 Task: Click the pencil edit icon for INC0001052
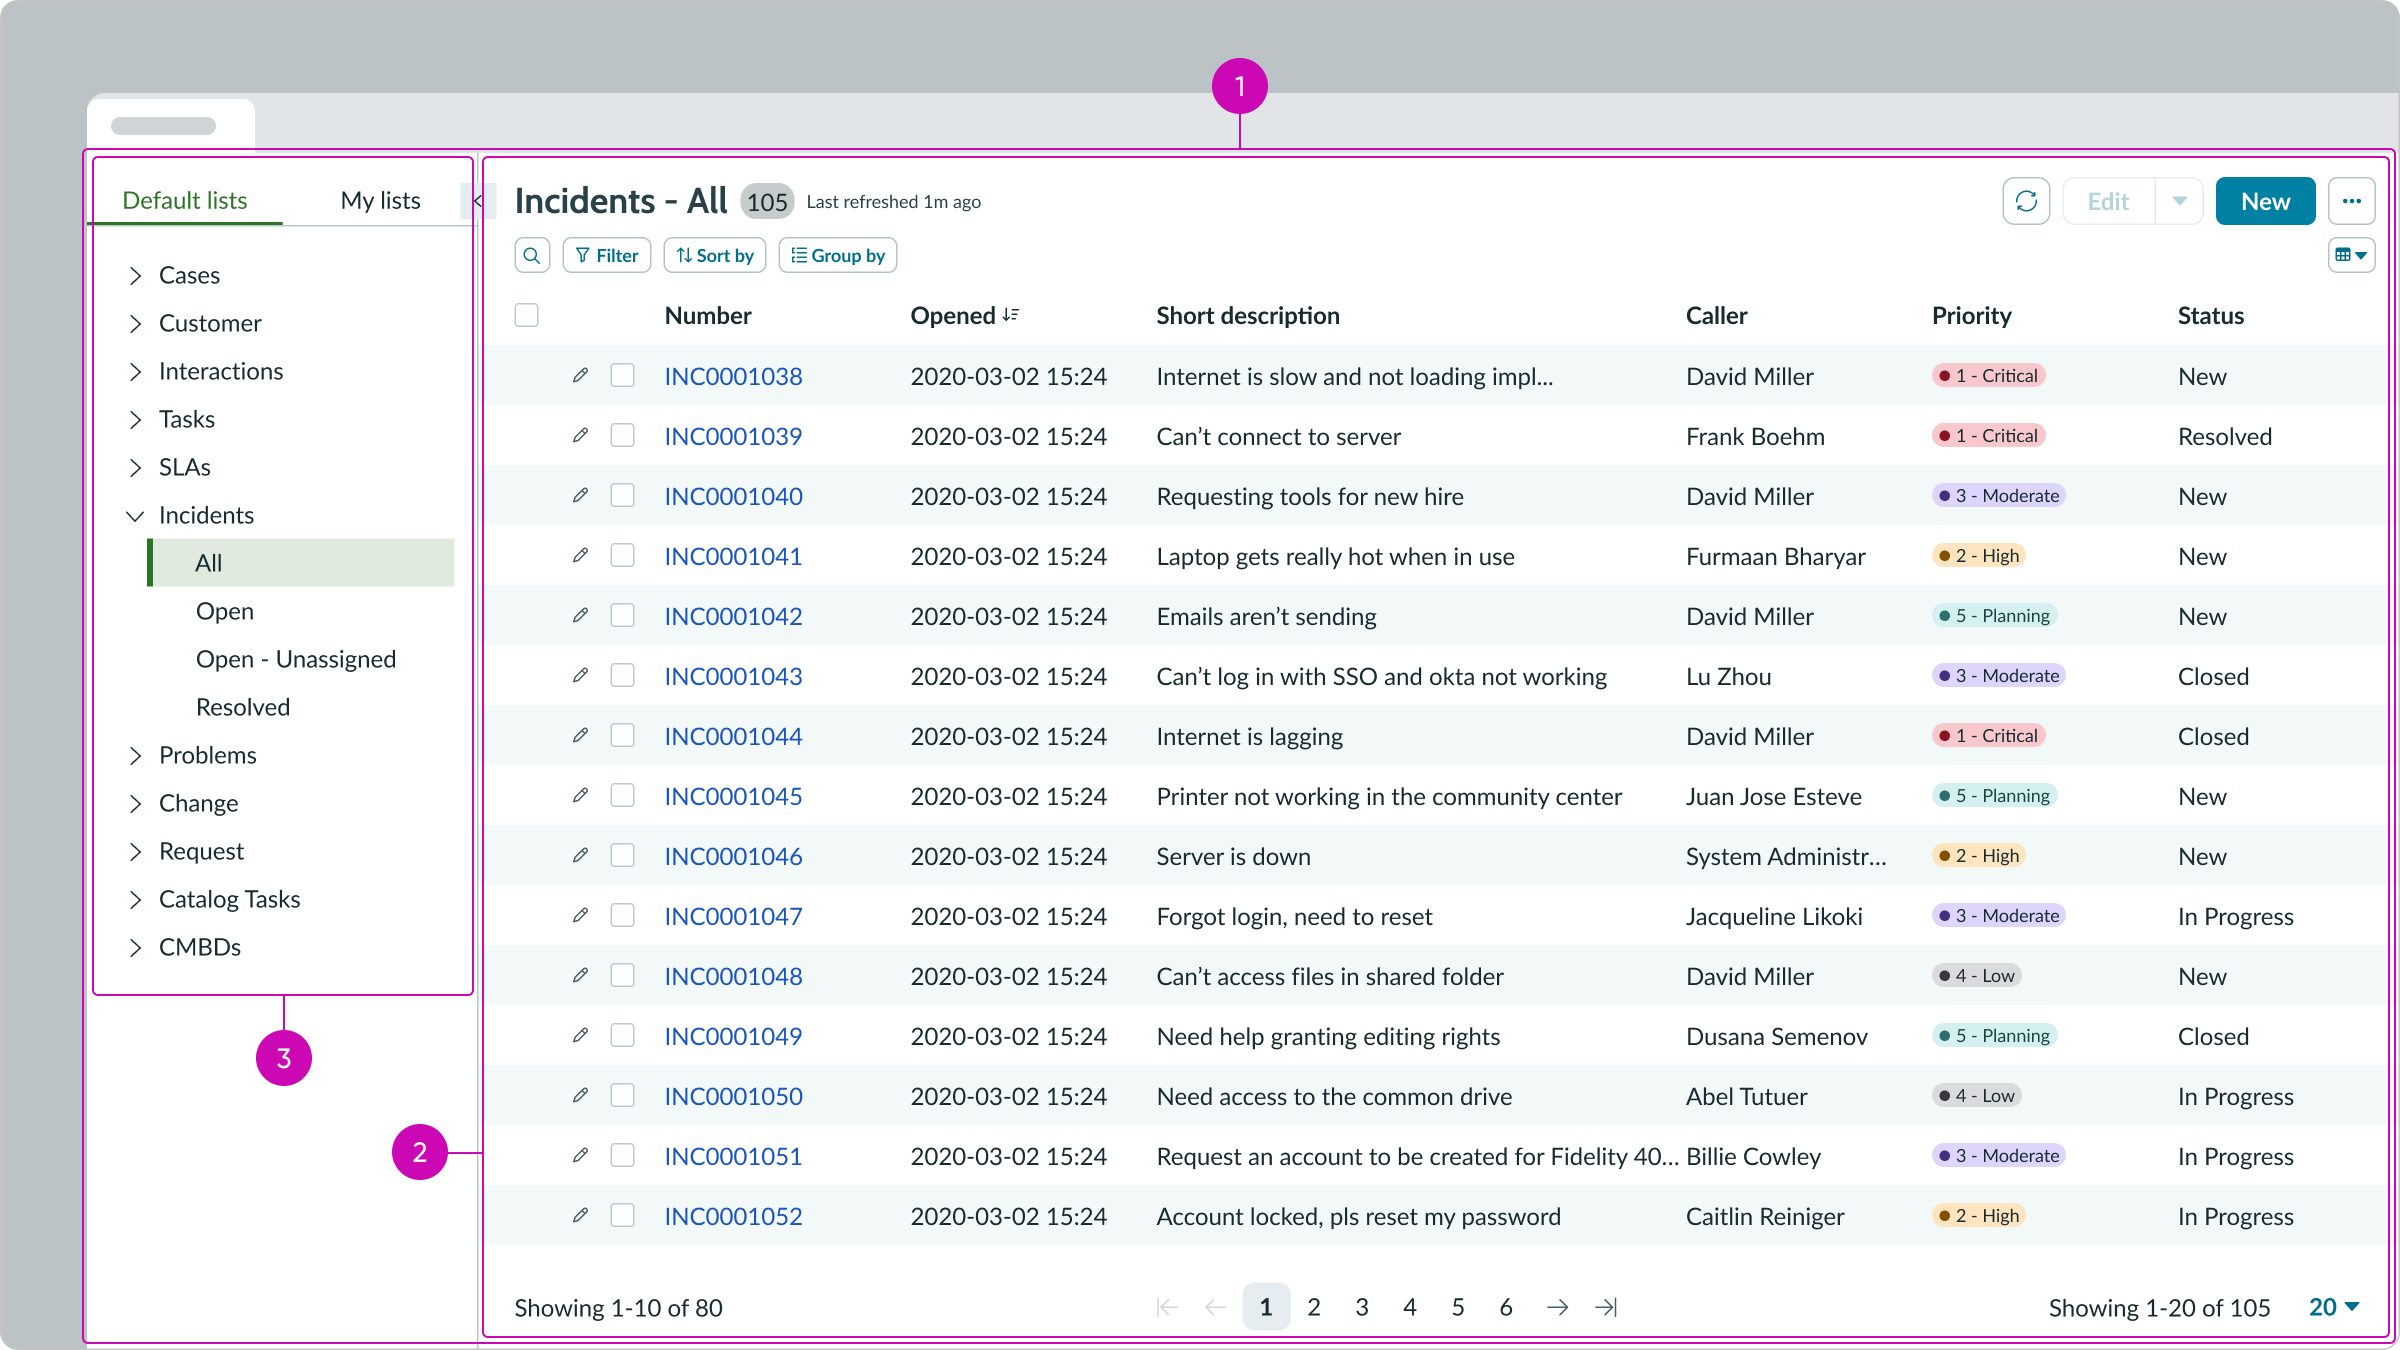pyautogui.click(x=580, y=1215)
